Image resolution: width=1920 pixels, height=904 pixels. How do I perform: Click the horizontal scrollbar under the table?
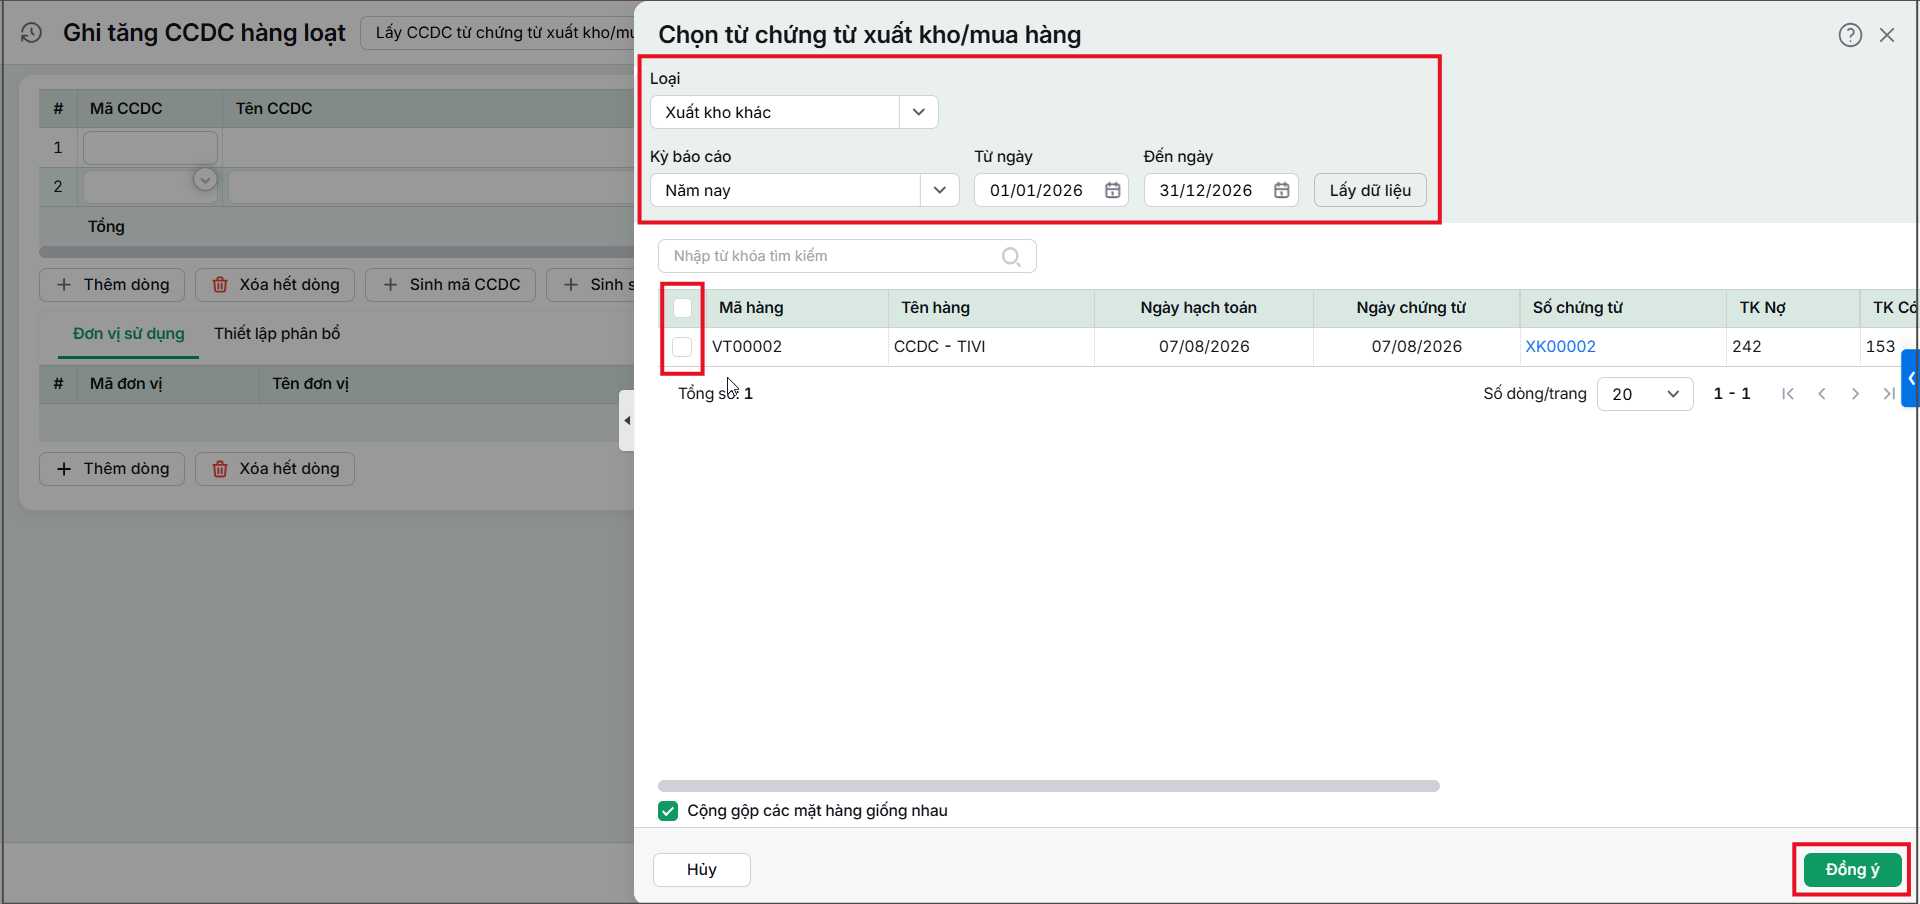(1048, 786)
